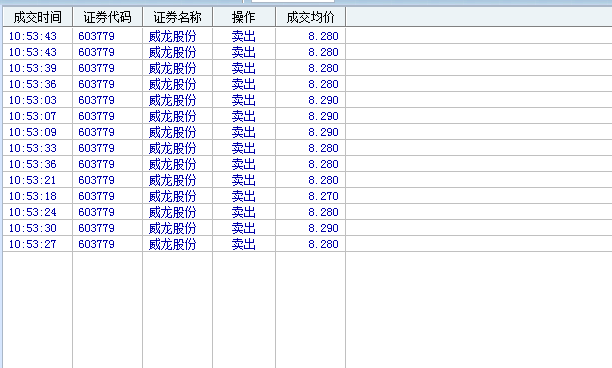Viewport: 612px width, 368px height.
Task: Click 威龙股份 in the 10:53:07 row
Action: pyautogui.click(x=173, y=116)
